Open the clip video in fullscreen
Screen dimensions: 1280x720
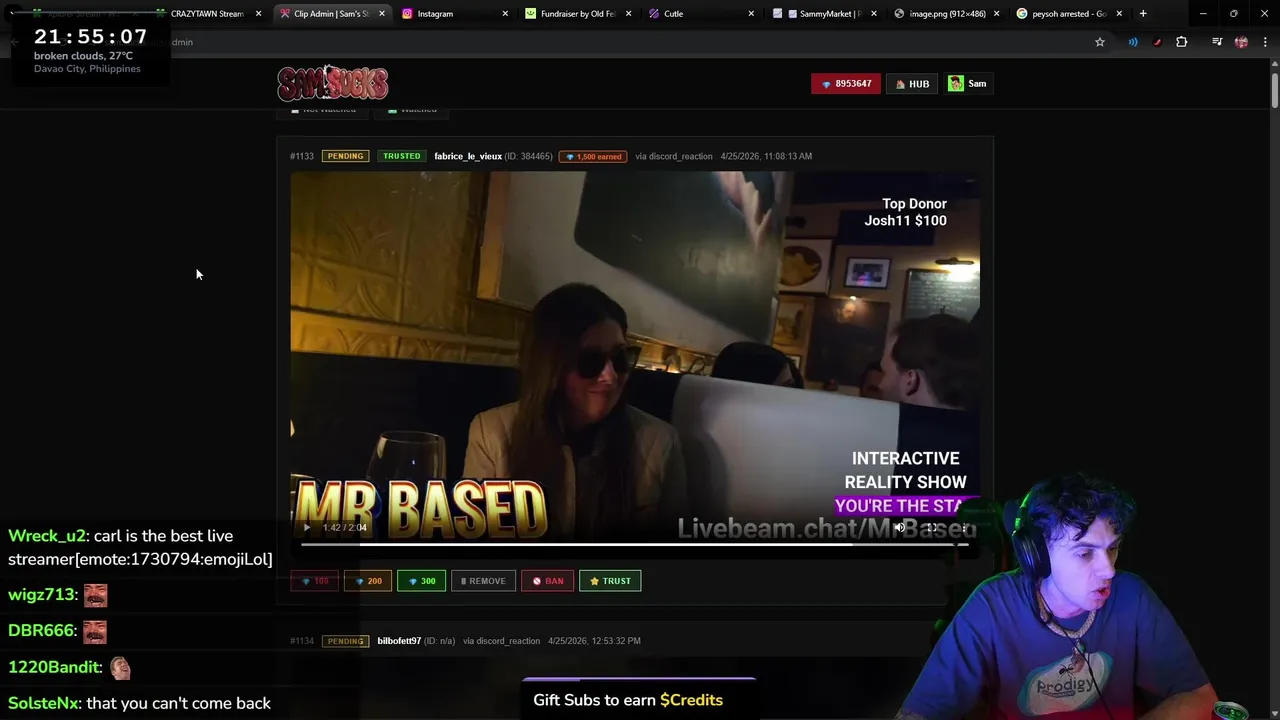[932, 527]
